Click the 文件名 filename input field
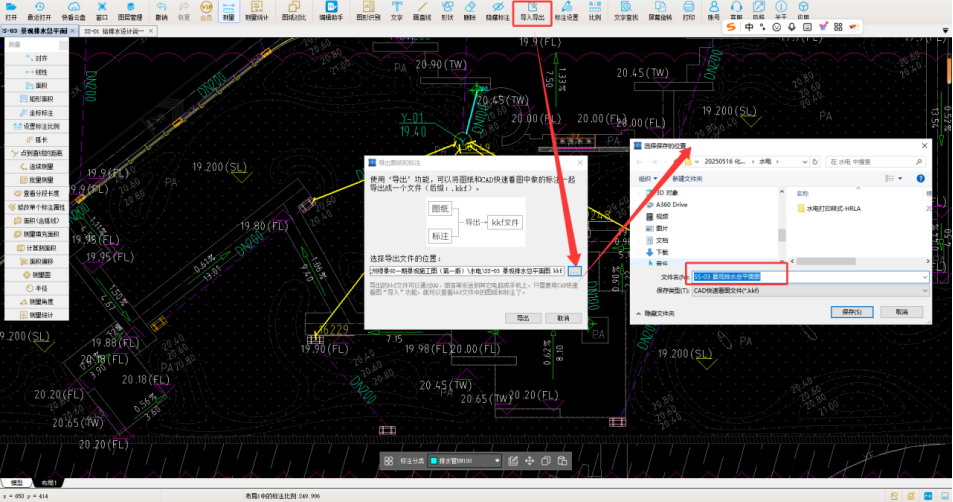 (x=810, y=276)
